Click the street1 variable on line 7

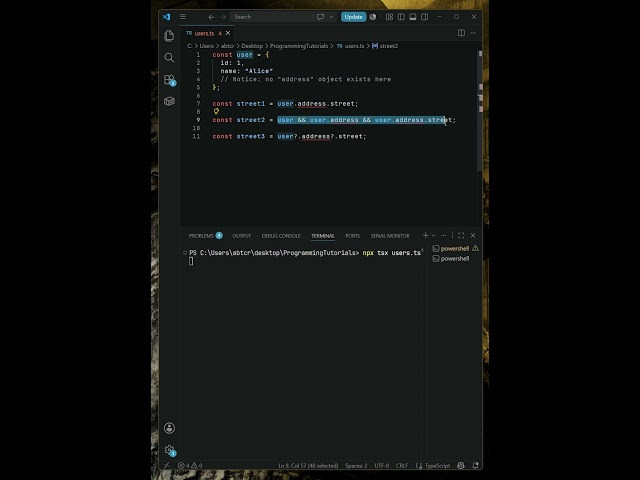[x=251, y=104]
